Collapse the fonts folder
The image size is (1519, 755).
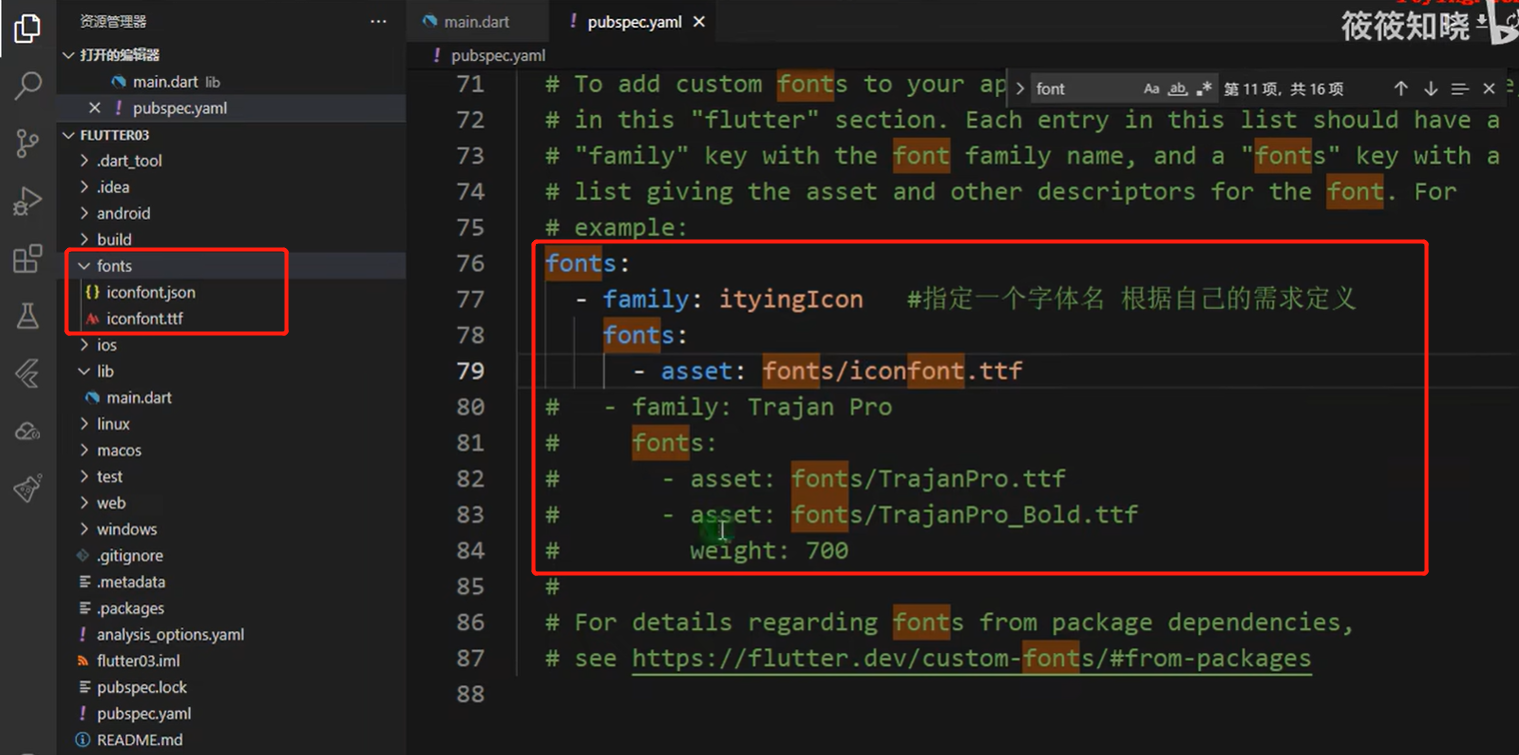(x=84, y=266)
